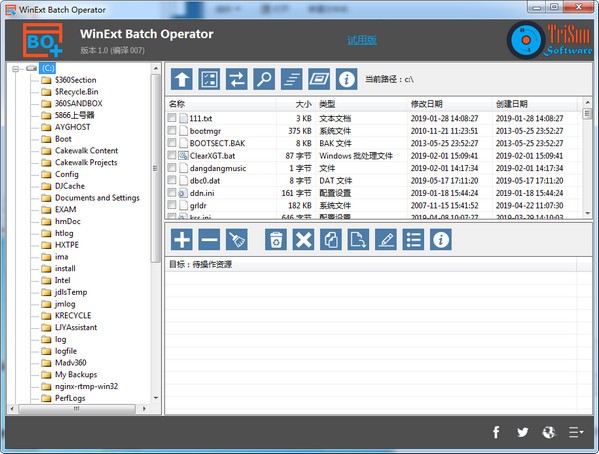599x454 pixels.
Task: Click the parallelogram frame toolbar icon
Action: (x=319, y=79)
